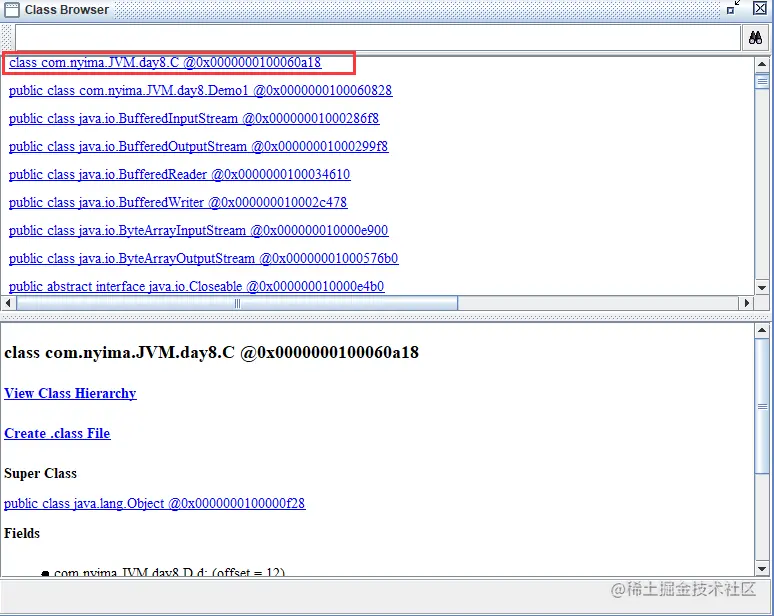Viewport: 774px width, 616px height.
Task: Click the horizontal scrollbar thumb
Action: coord(237,303)
